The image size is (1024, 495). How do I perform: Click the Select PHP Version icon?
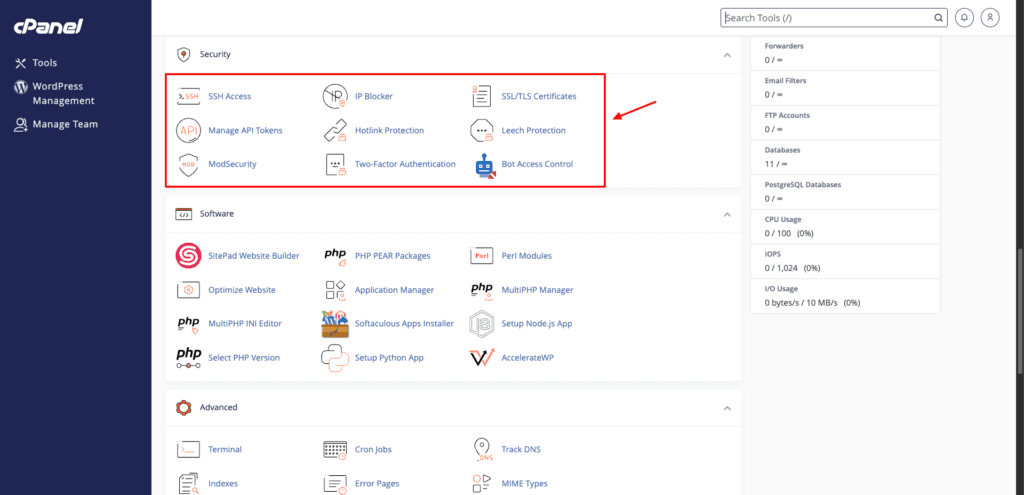tap(188, 358)
